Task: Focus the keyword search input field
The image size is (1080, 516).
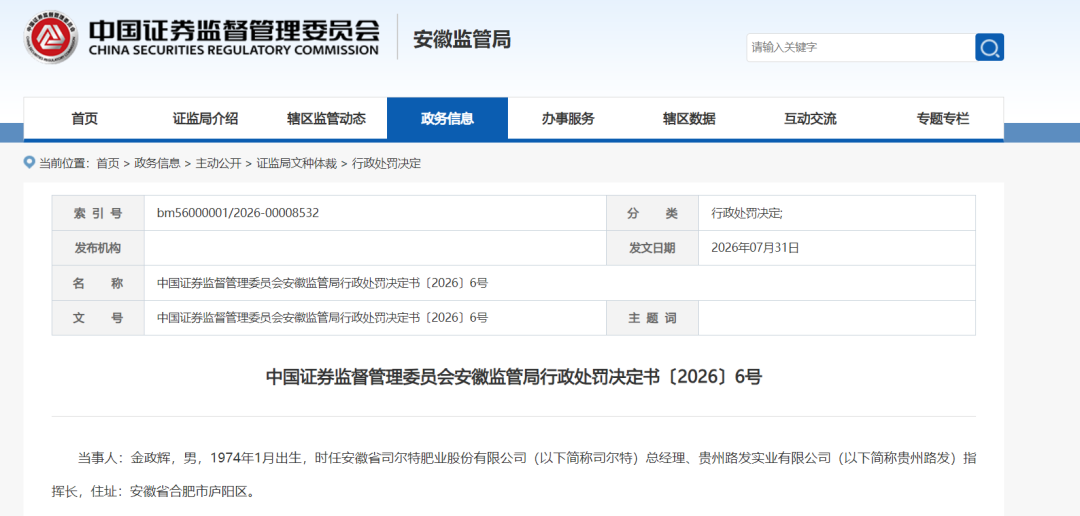Action: (x=861, y=48)
